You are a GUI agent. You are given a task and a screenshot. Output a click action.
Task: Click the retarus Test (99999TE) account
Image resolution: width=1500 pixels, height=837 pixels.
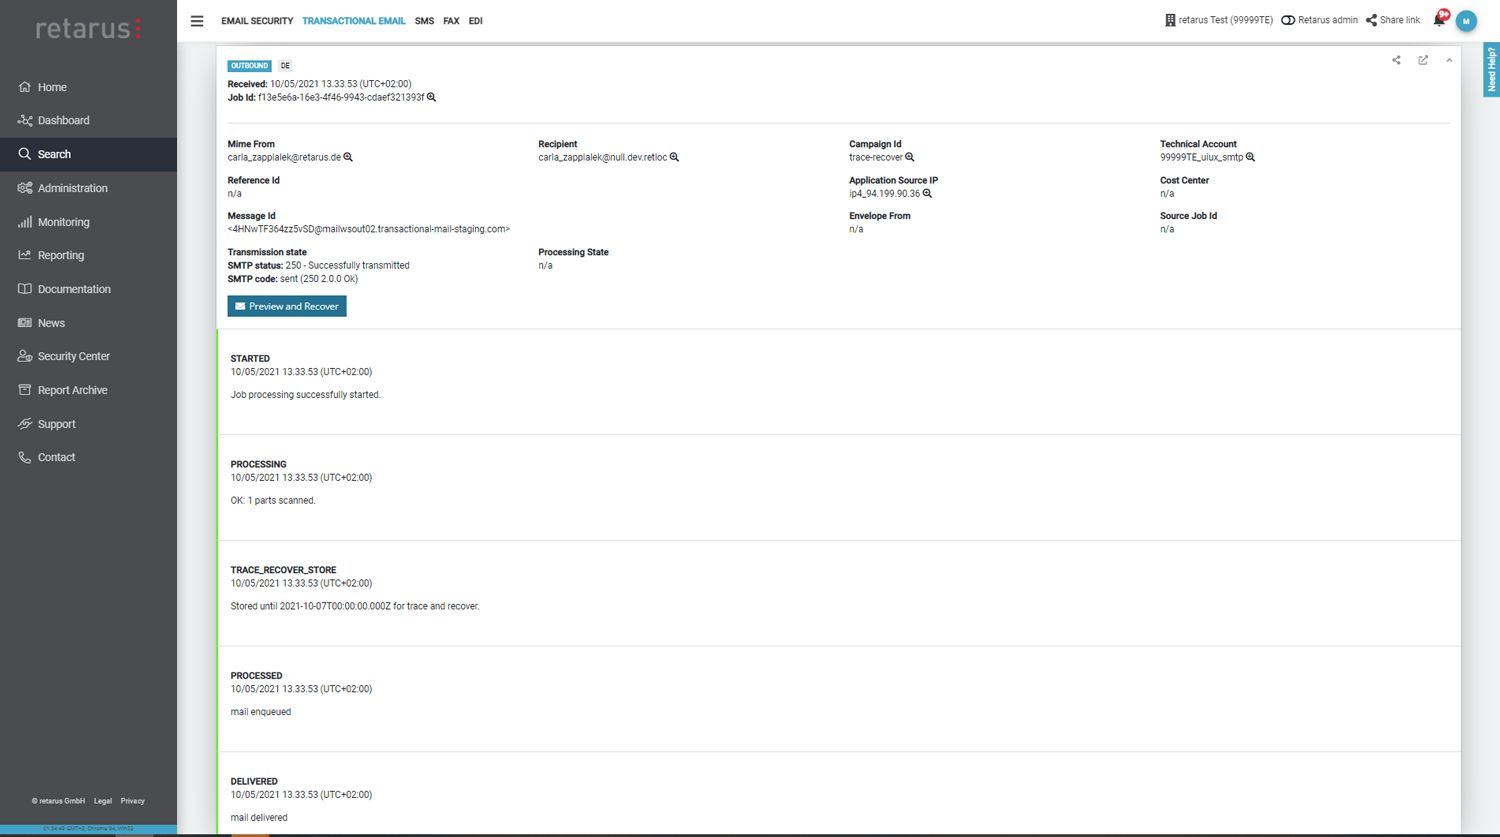pos(1219,20)
